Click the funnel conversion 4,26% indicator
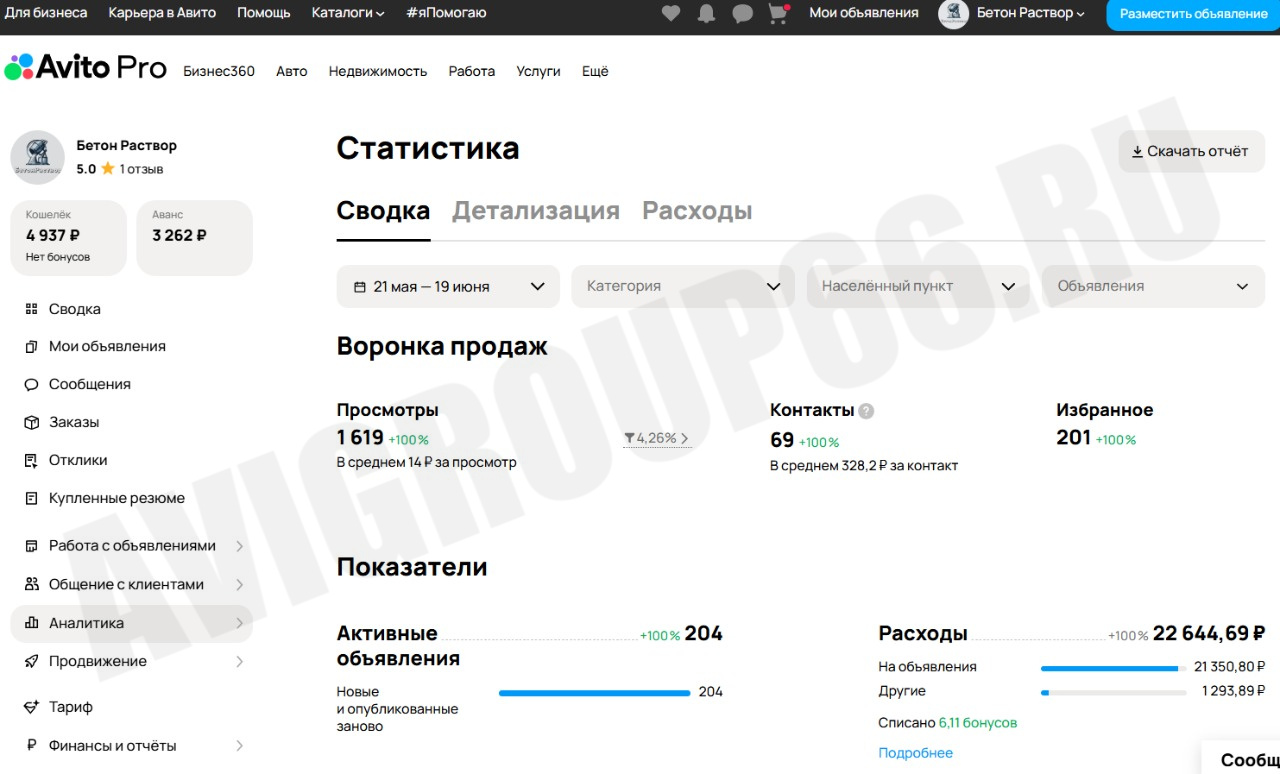The width and height of the screenshot is (1280, 774). point(656,438)
